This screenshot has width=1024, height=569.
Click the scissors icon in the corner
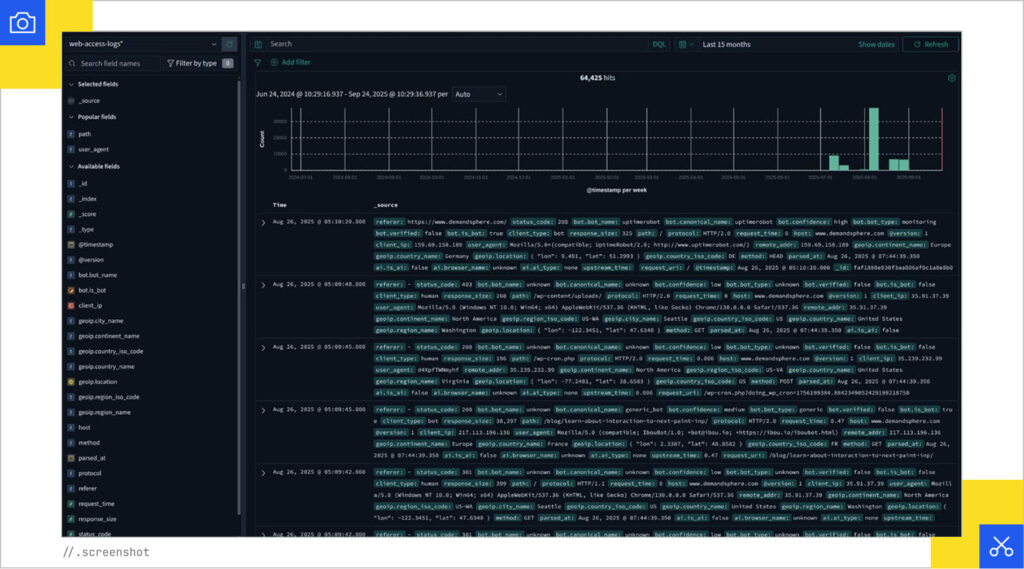point(1000,546)
